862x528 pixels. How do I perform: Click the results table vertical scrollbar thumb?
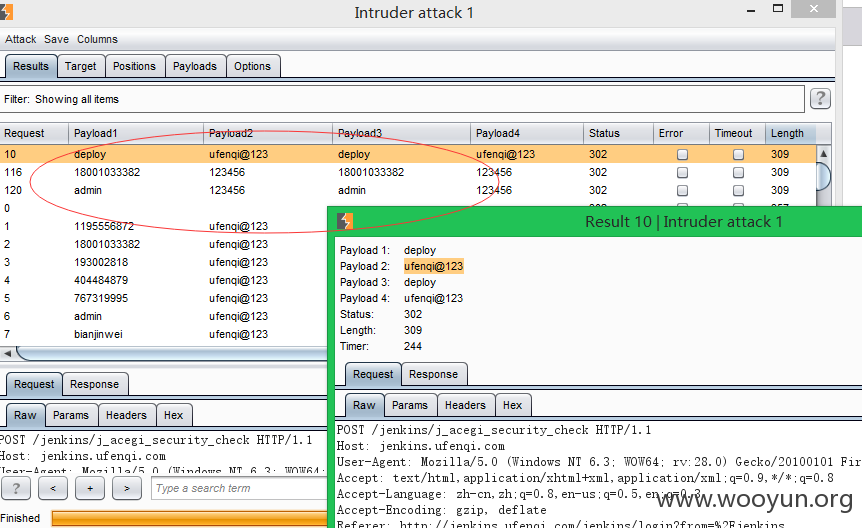[x=824, y=176]
